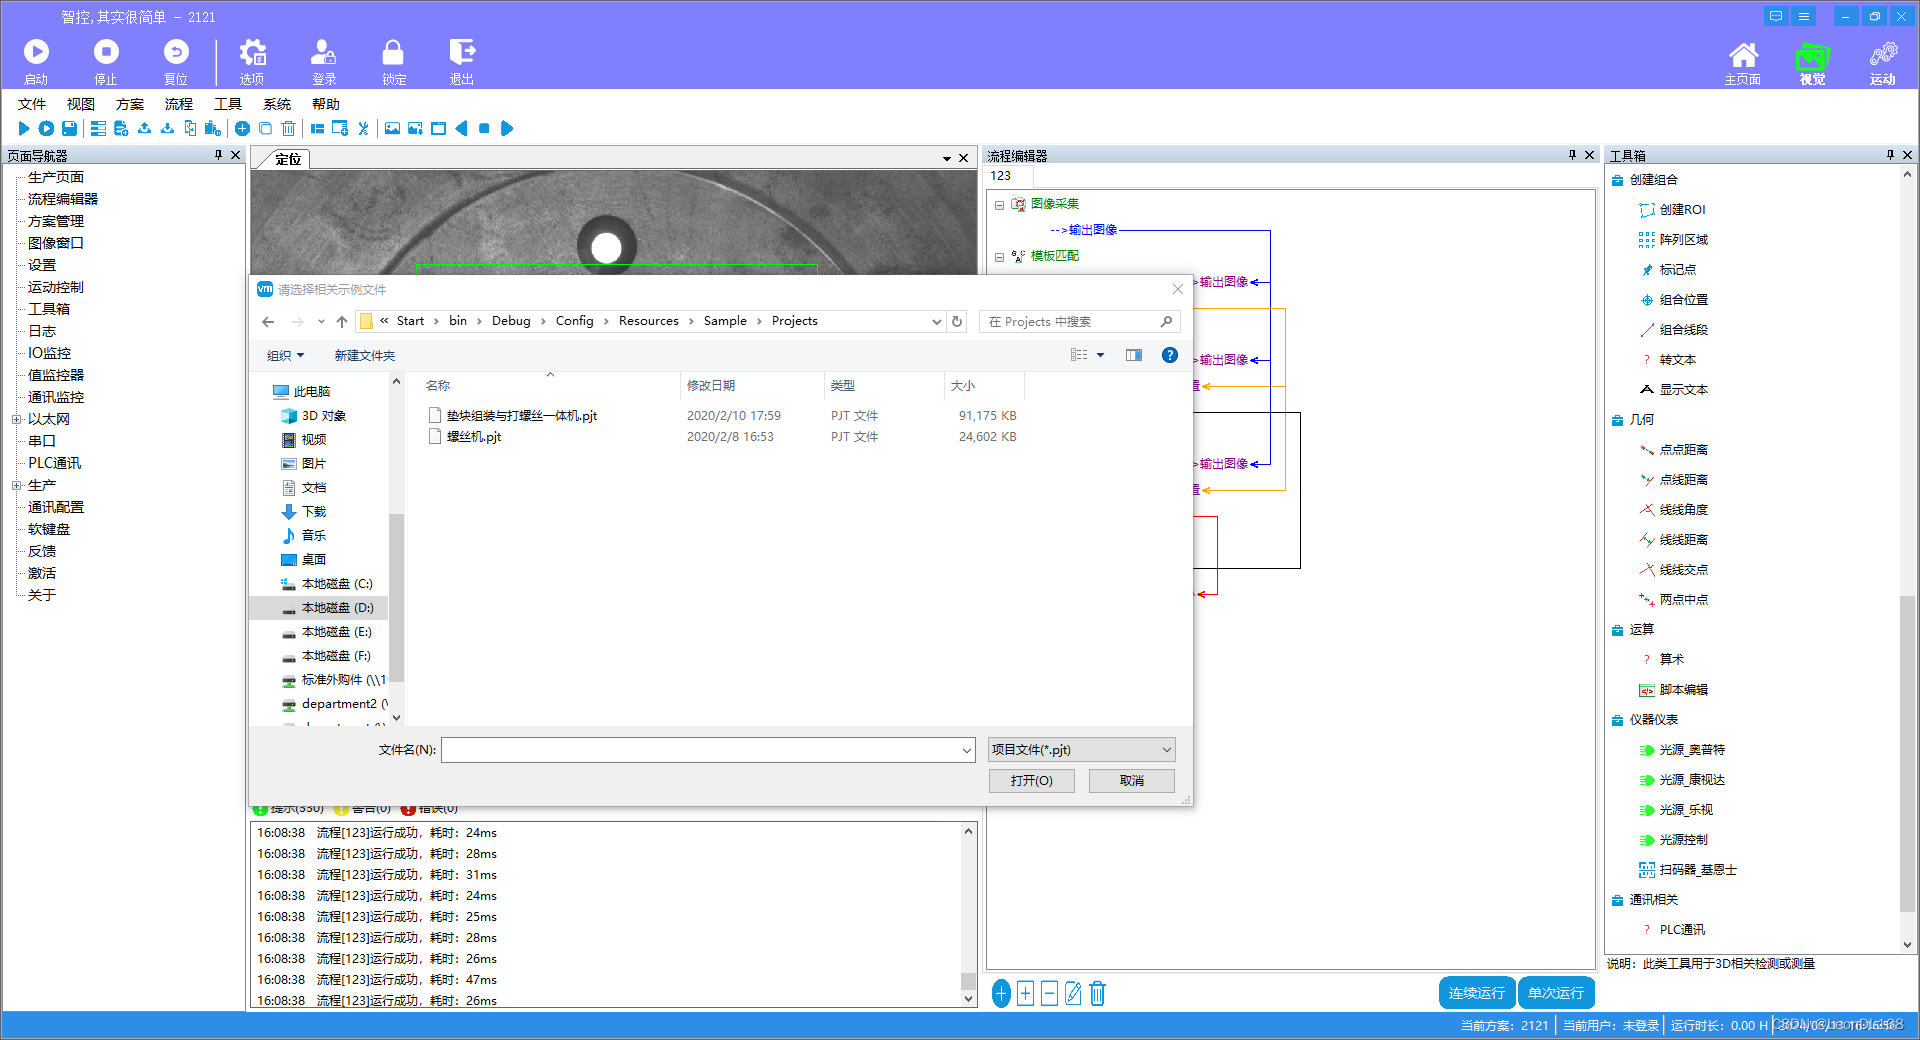Select 创建ROI tool in the toolbox
The width and height of the screenshot is (1920, 1040).
point(1680,209)
